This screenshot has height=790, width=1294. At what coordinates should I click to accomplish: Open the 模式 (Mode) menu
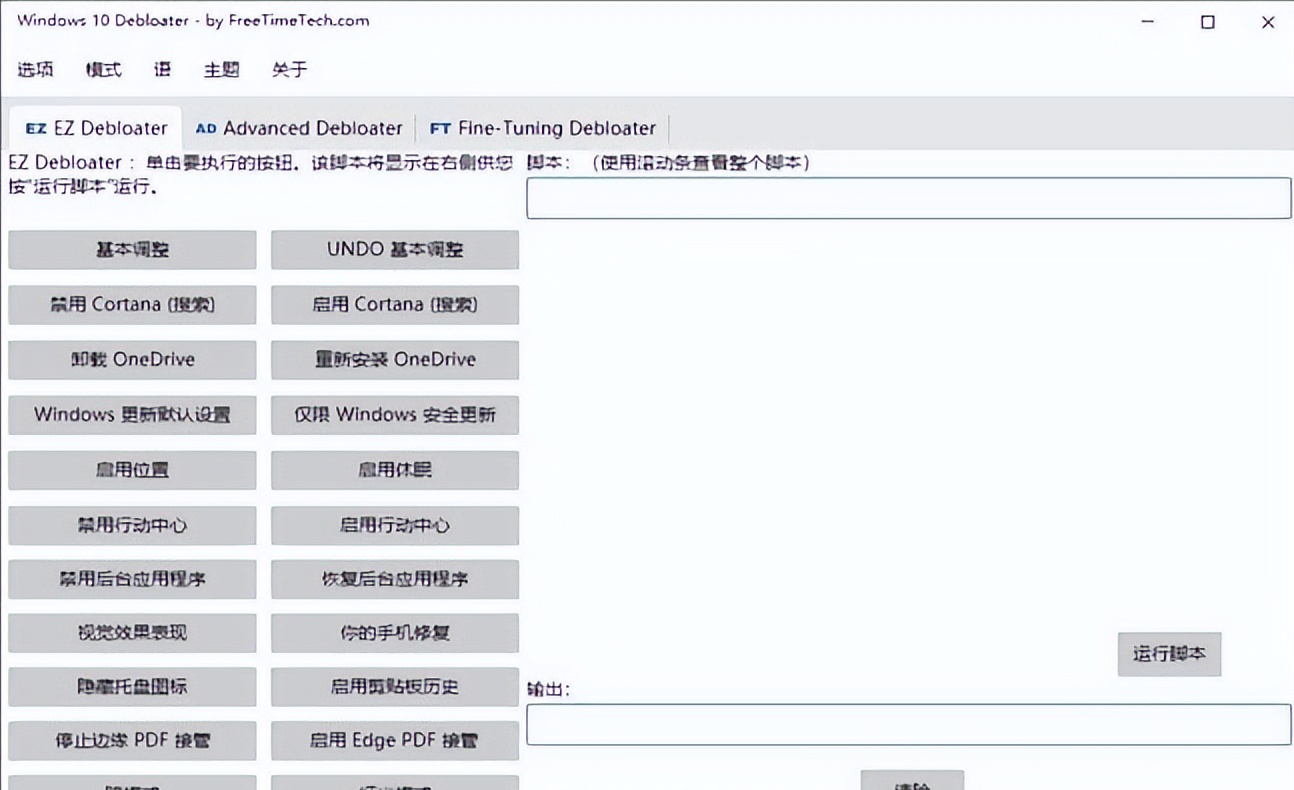101,69
